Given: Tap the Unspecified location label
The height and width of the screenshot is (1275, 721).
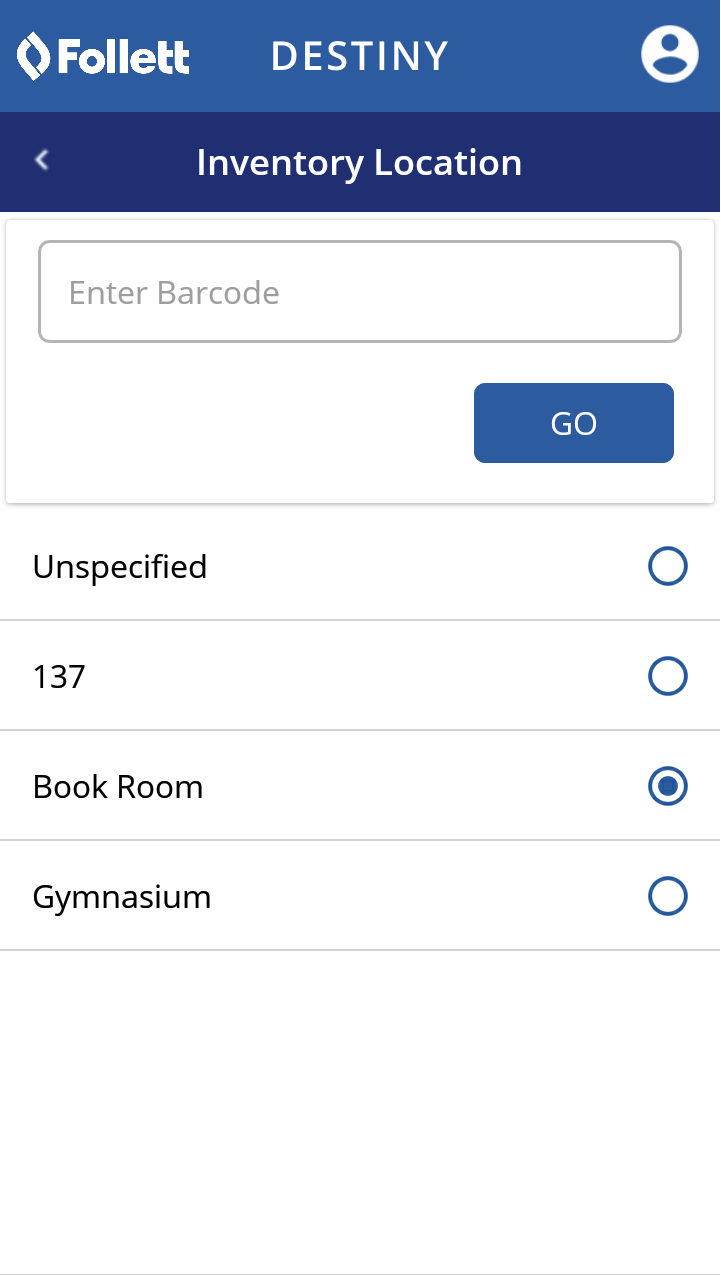Looking at the screenshot, I should [120, 567].
